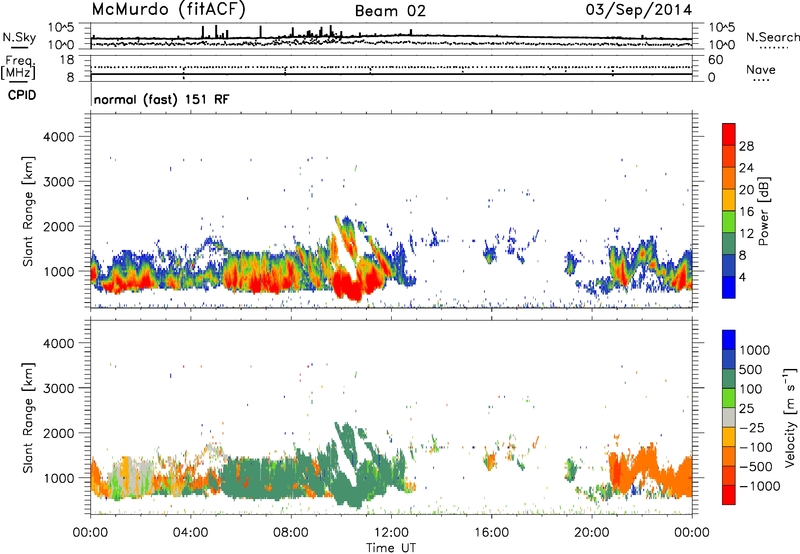Click the red -1000 Velocity swatch

(729, 495)
